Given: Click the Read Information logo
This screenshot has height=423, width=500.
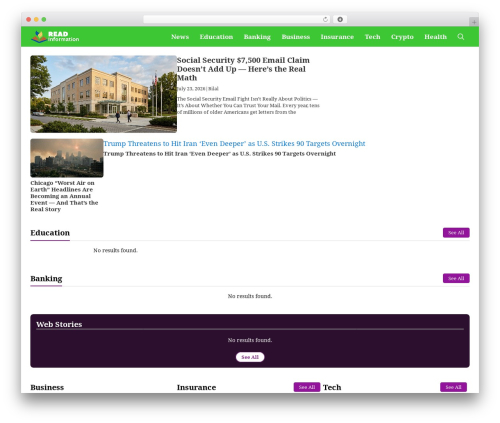Looking at the screenshot, I should click(x=55, y=37).
